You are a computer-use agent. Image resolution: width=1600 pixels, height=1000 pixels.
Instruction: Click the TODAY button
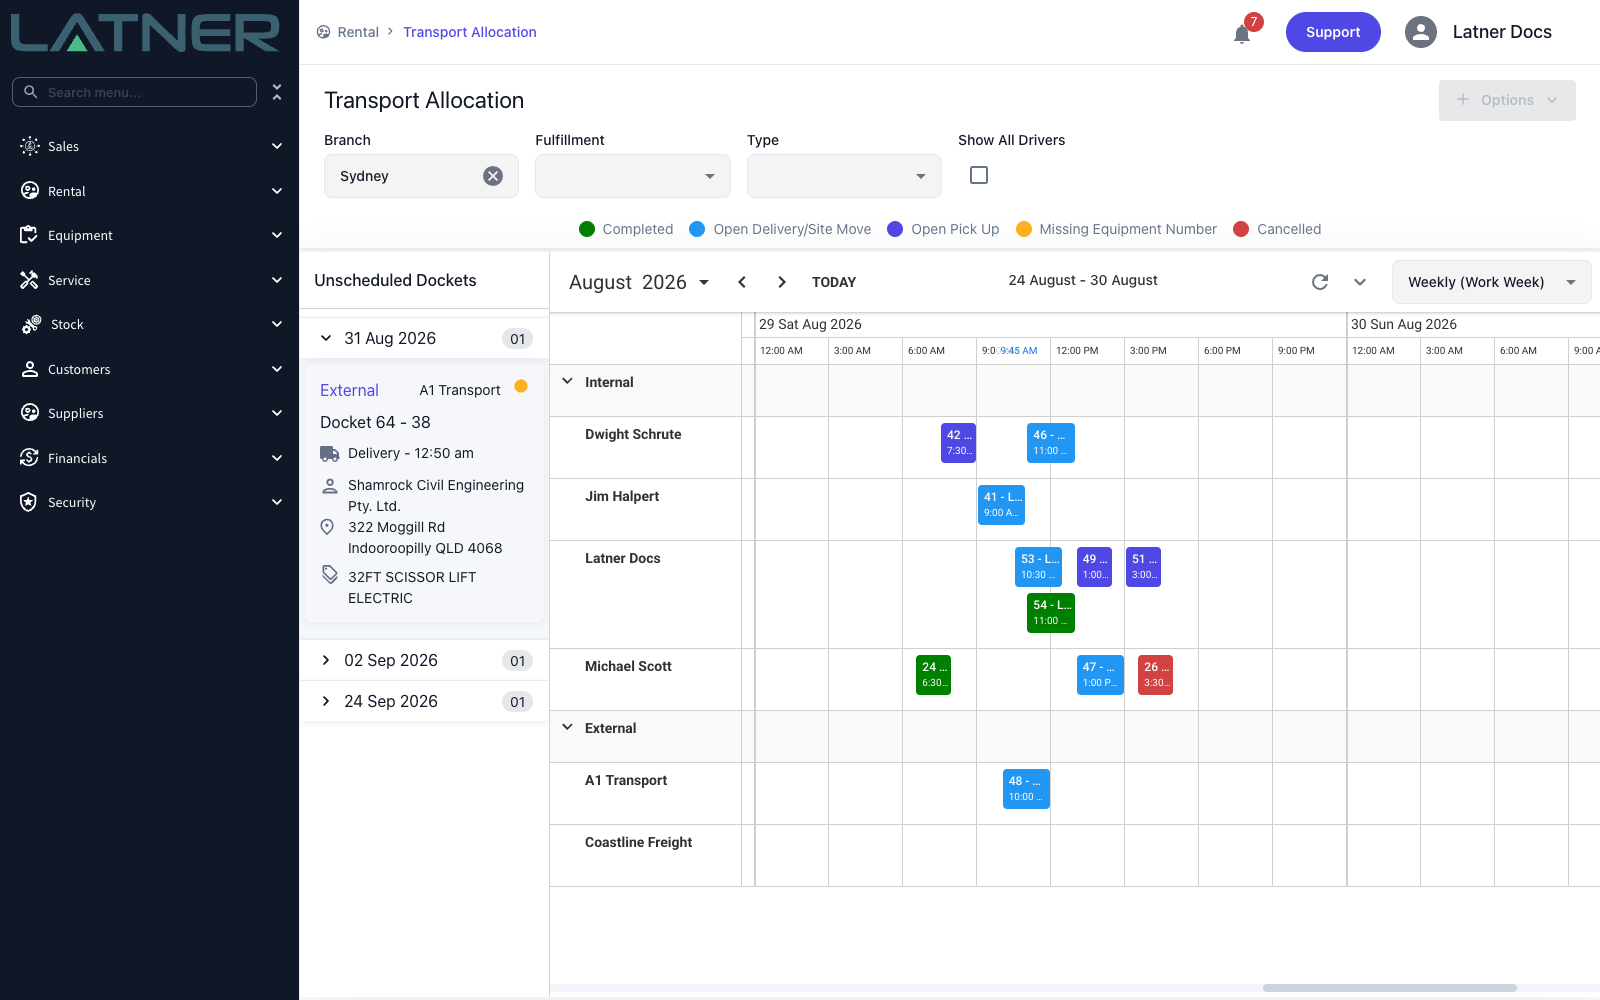[x=834, y=282]
